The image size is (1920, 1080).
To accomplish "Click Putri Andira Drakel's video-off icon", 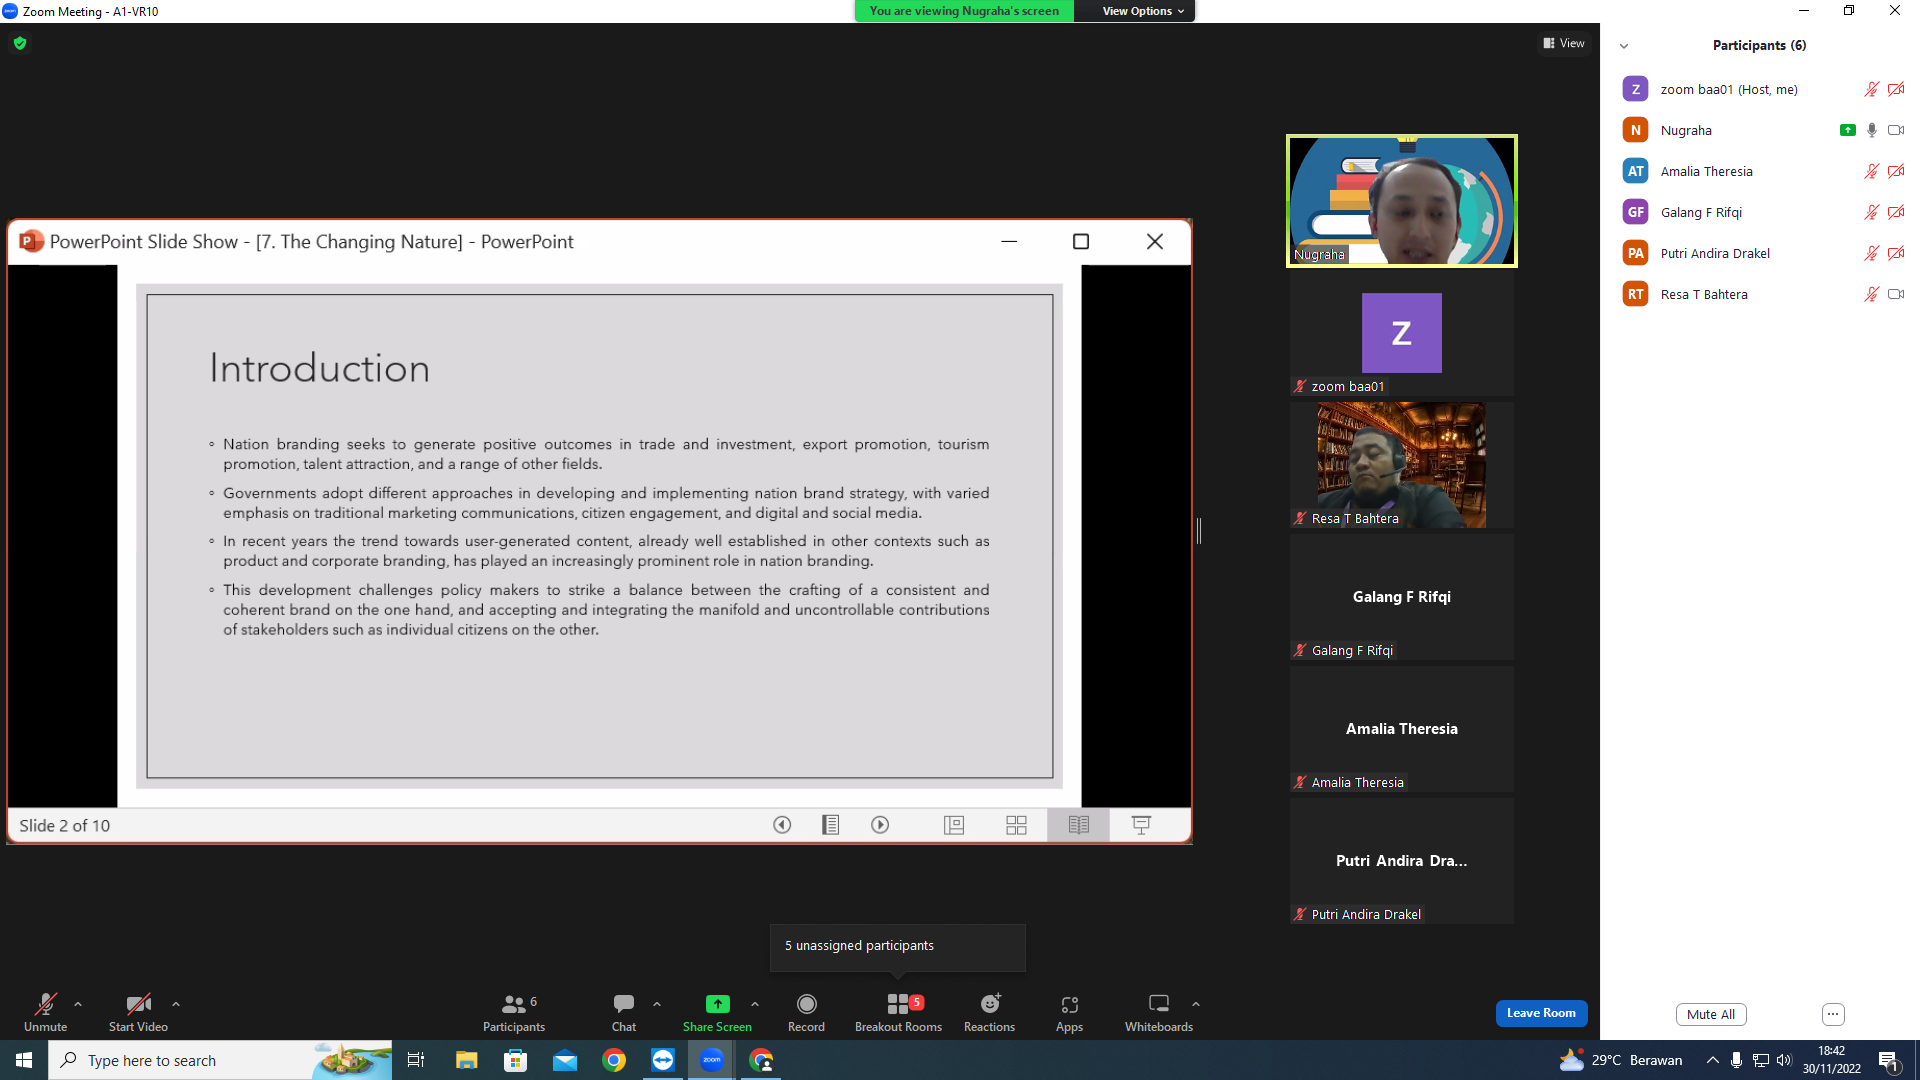I will 1896,253.
